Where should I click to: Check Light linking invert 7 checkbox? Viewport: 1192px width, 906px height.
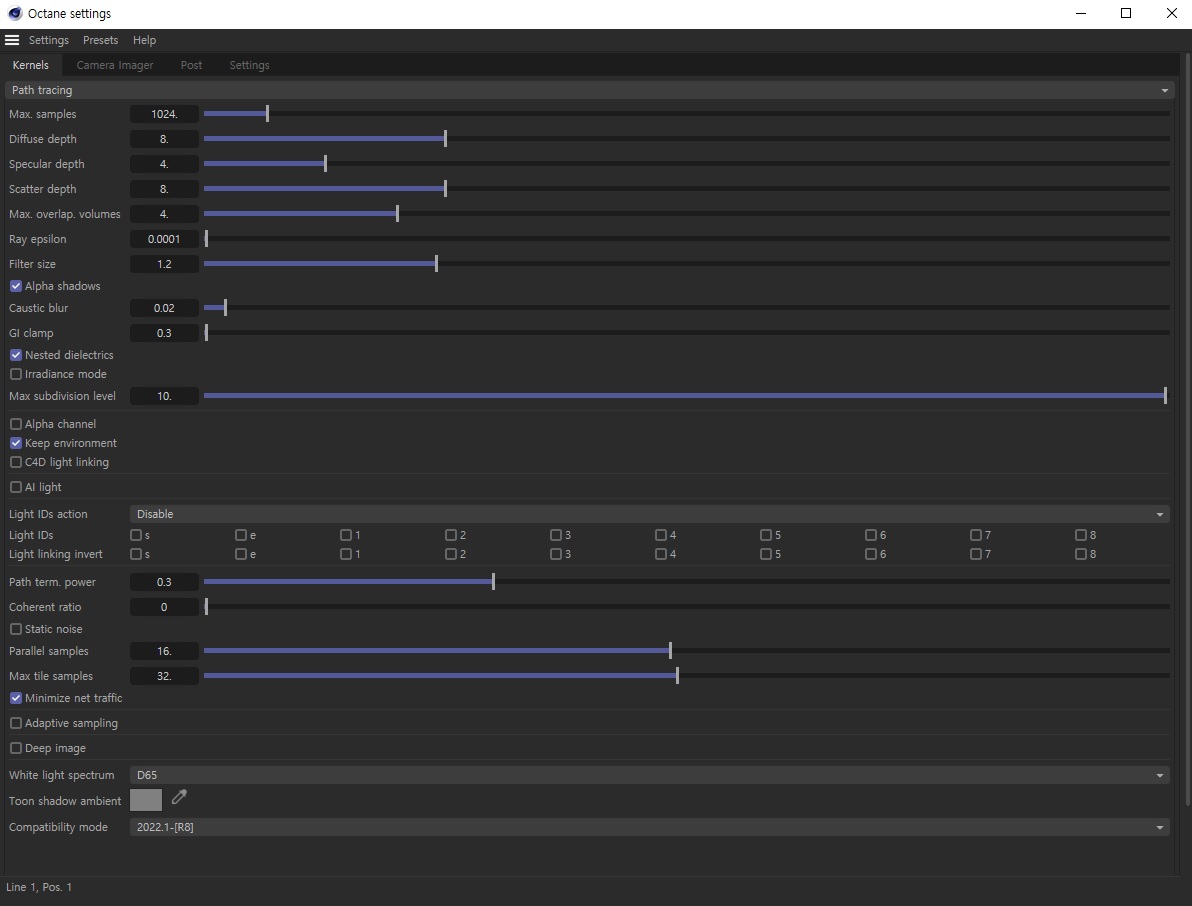tap(975, 554)
